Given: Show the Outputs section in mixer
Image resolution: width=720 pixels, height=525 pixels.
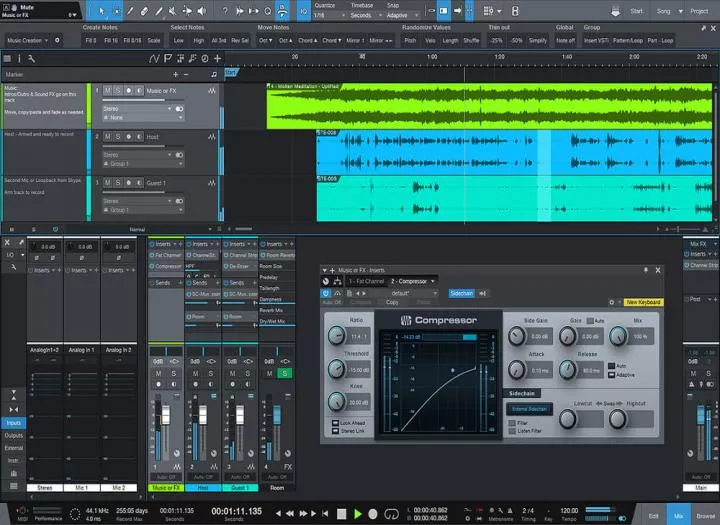Looking at the screenshot, I should point(13,435).
